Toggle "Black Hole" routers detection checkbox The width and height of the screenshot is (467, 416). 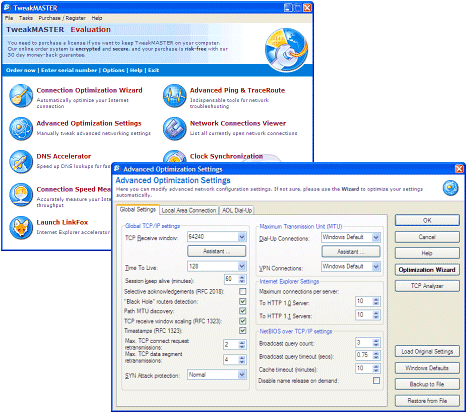(243, 302)
